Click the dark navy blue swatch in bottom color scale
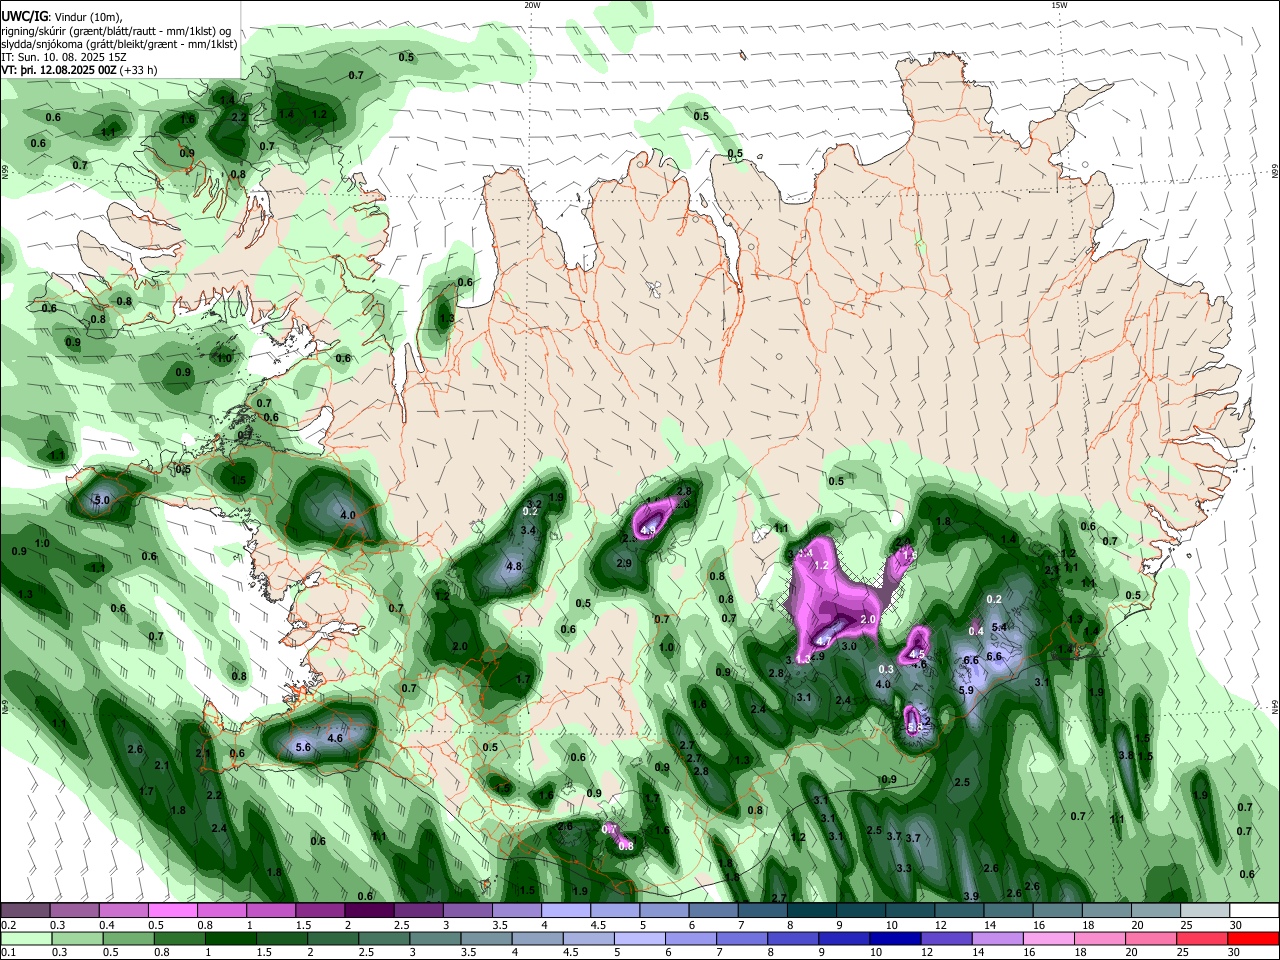The width and height of the screenshot is (1280, 960). (893, 937)
